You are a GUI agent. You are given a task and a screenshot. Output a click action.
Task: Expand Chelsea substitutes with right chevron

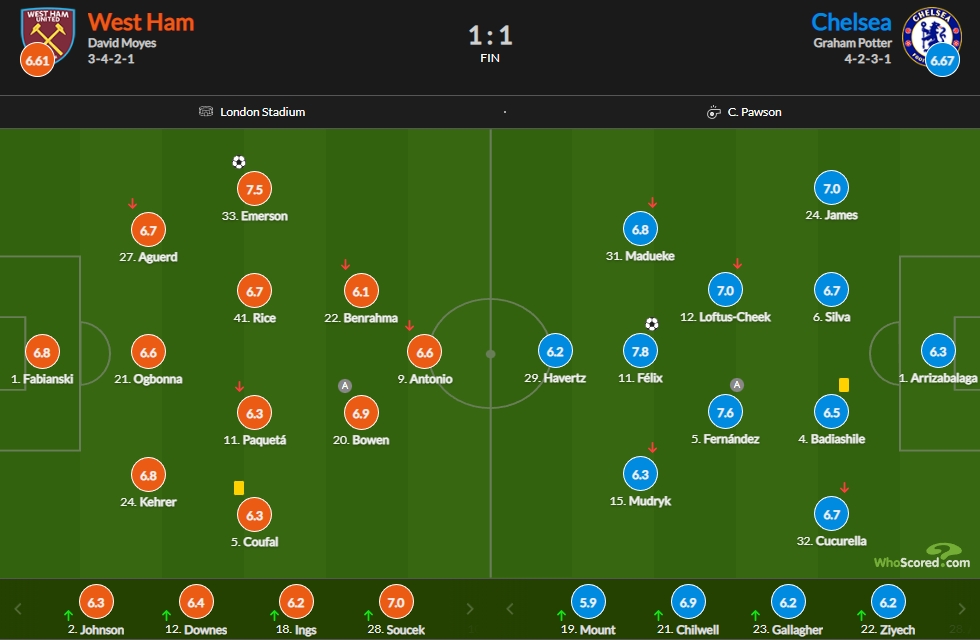click(962, 609)
